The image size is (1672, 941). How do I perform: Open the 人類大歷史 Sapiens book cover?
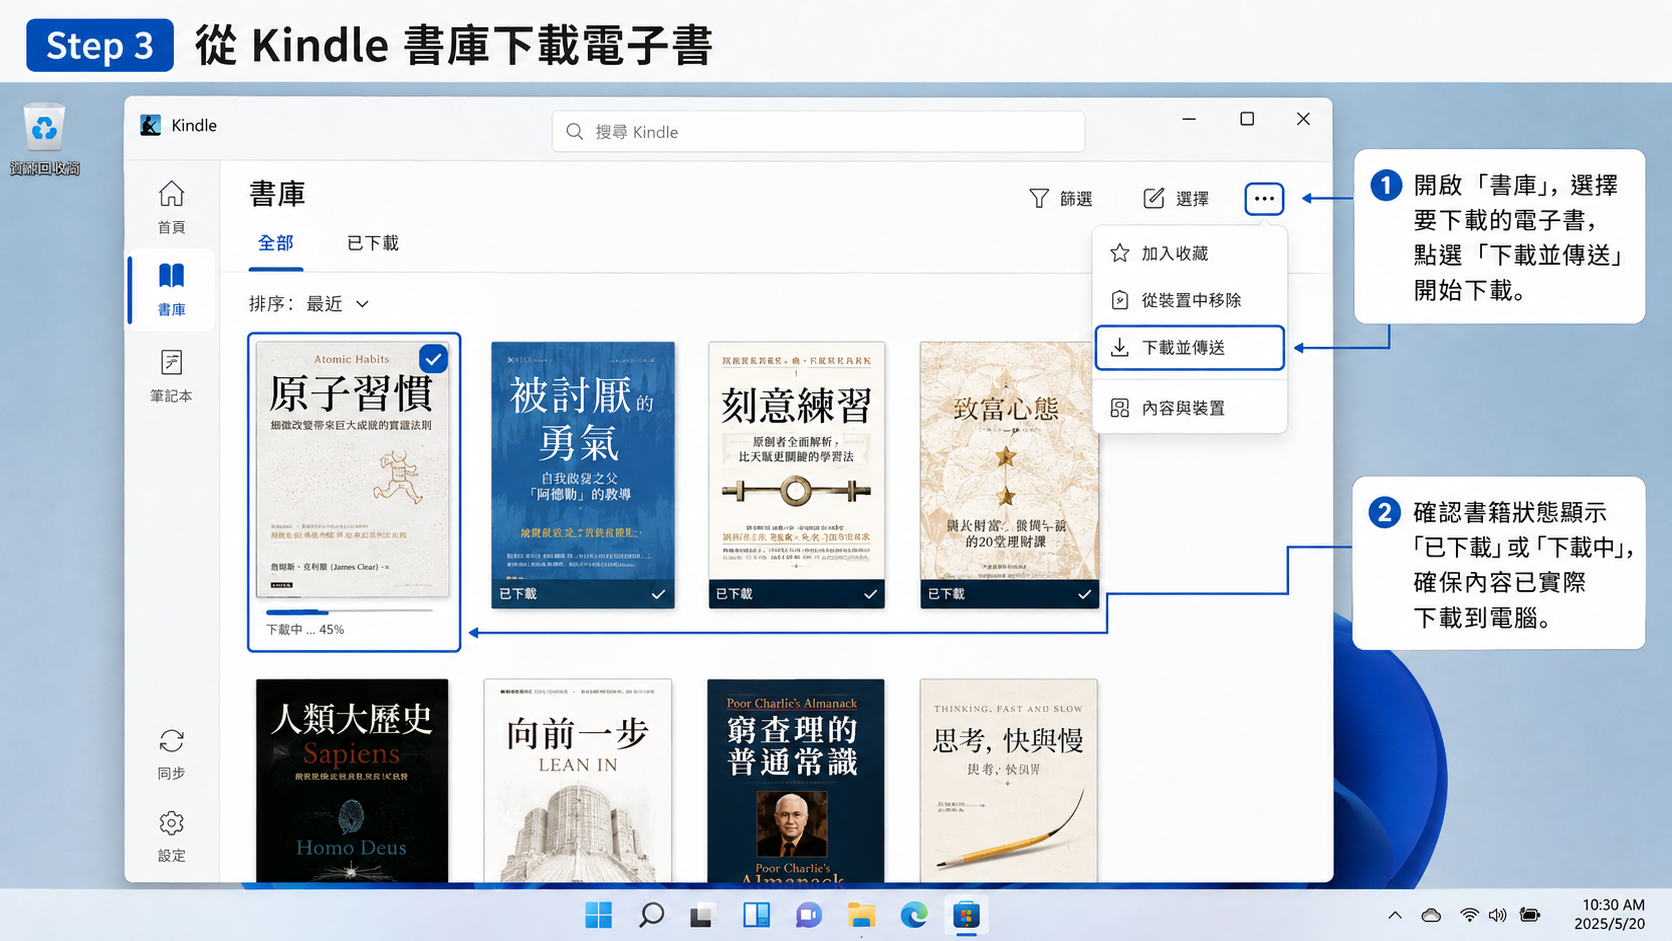352,780
